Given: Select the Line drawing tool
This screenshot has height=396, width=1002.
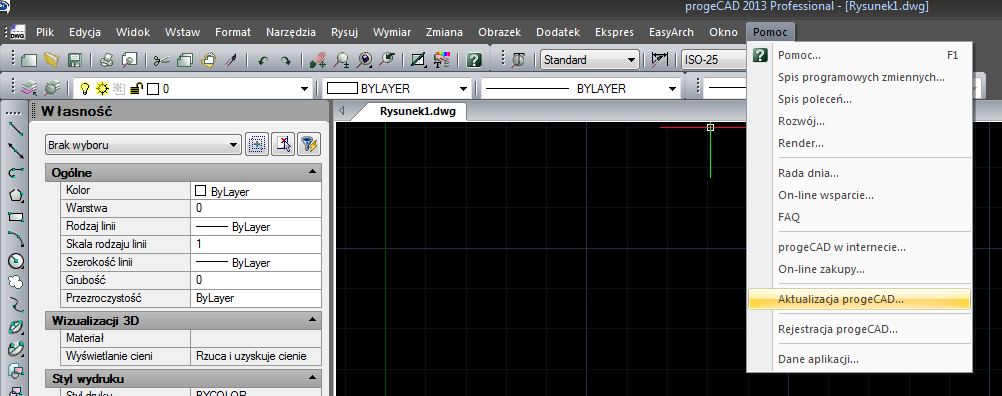Looking at the screenshot, I should [16, 129].
